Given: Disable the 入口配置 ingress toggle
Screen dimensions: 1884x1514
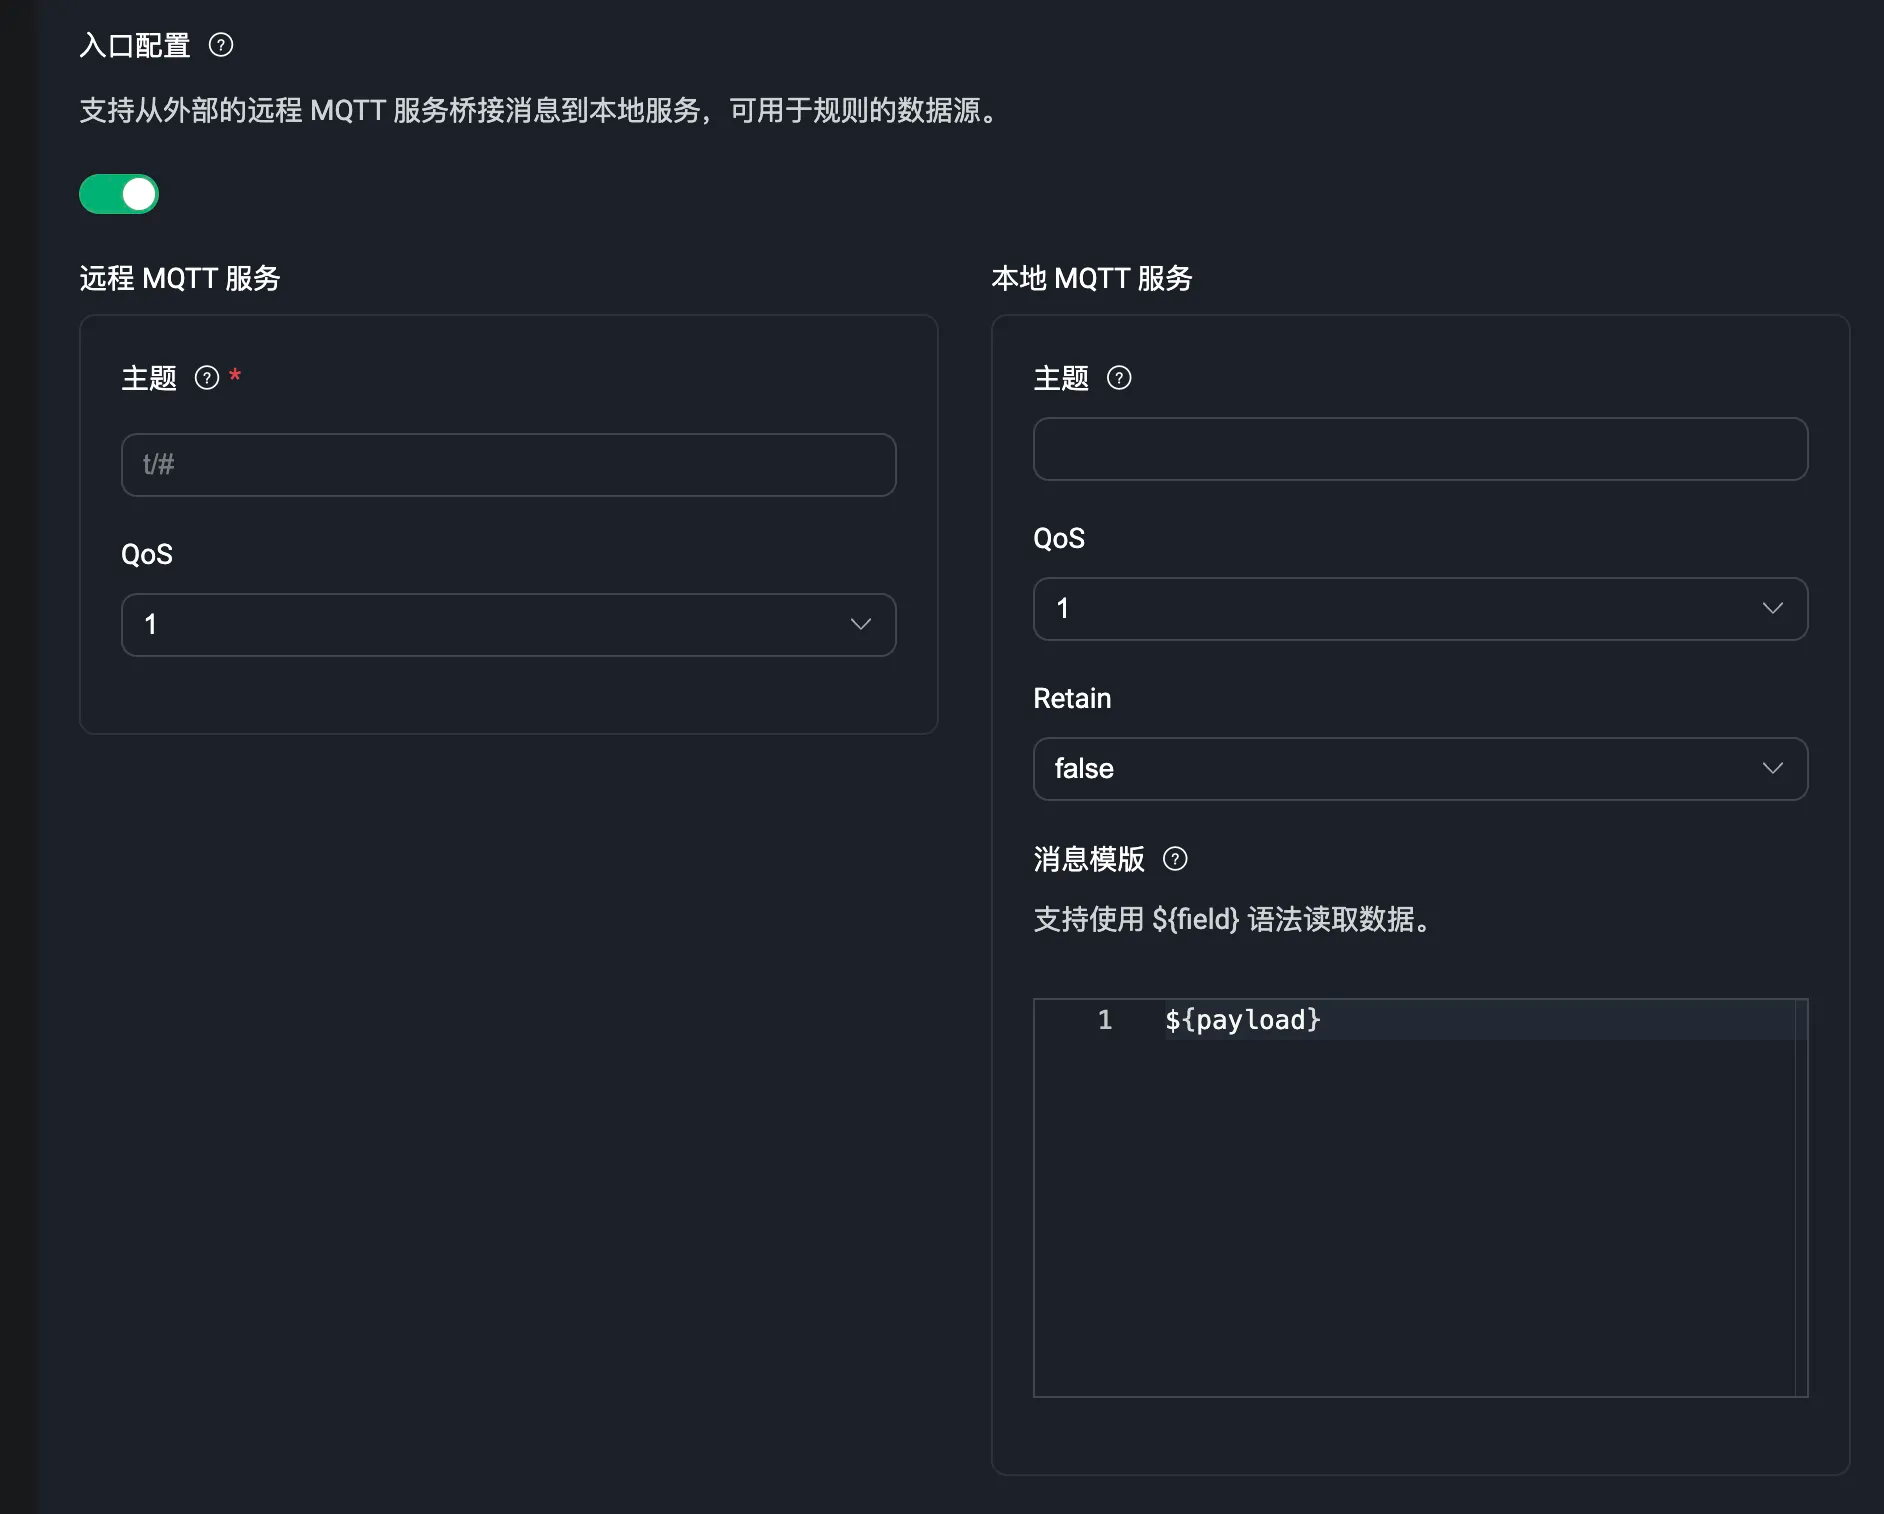Looking at the screenshot, I should tap(119, 194).
